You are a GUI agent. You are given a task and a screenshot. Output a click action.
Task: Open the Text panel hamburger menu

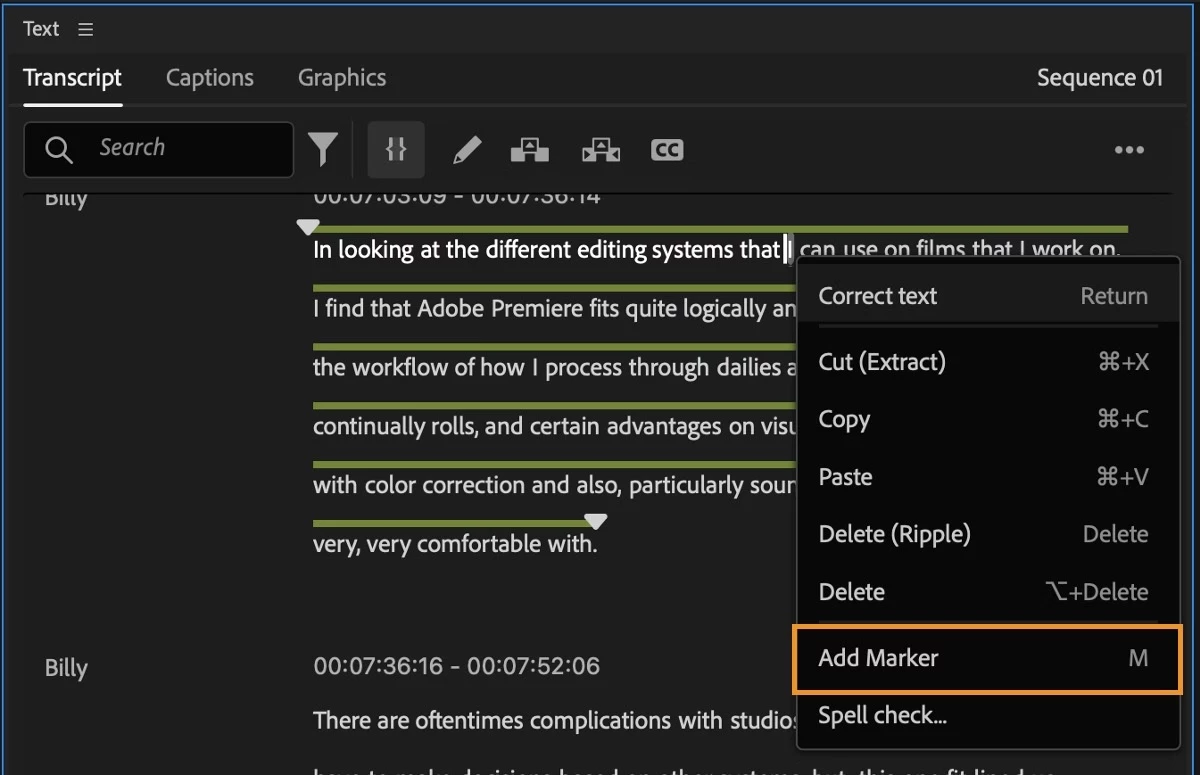pos(86,30)
